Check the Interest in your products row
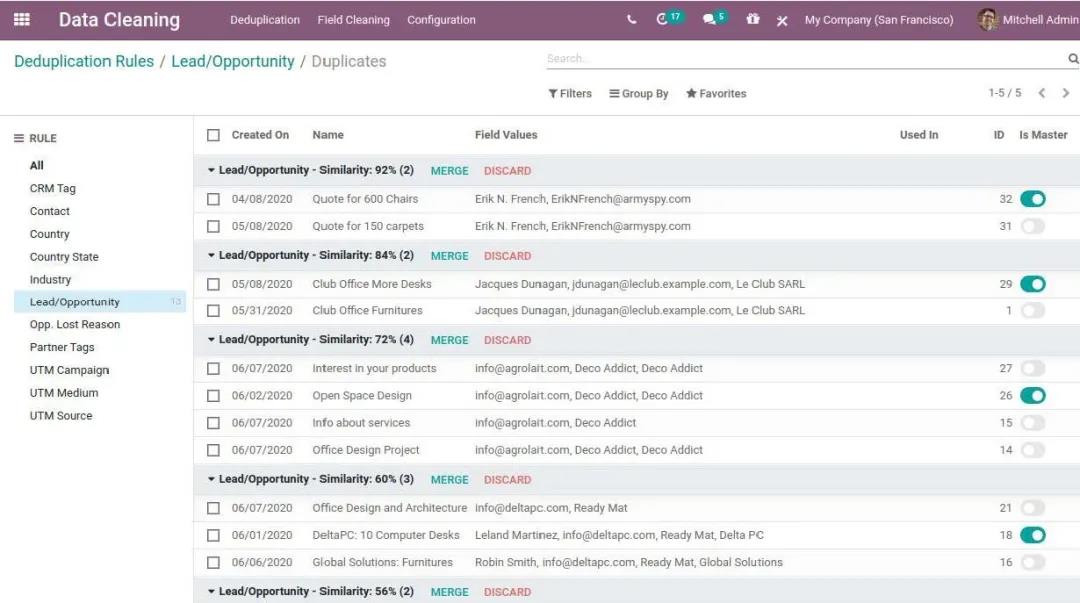The image size is (1080, 603). (x=214, y=369)
